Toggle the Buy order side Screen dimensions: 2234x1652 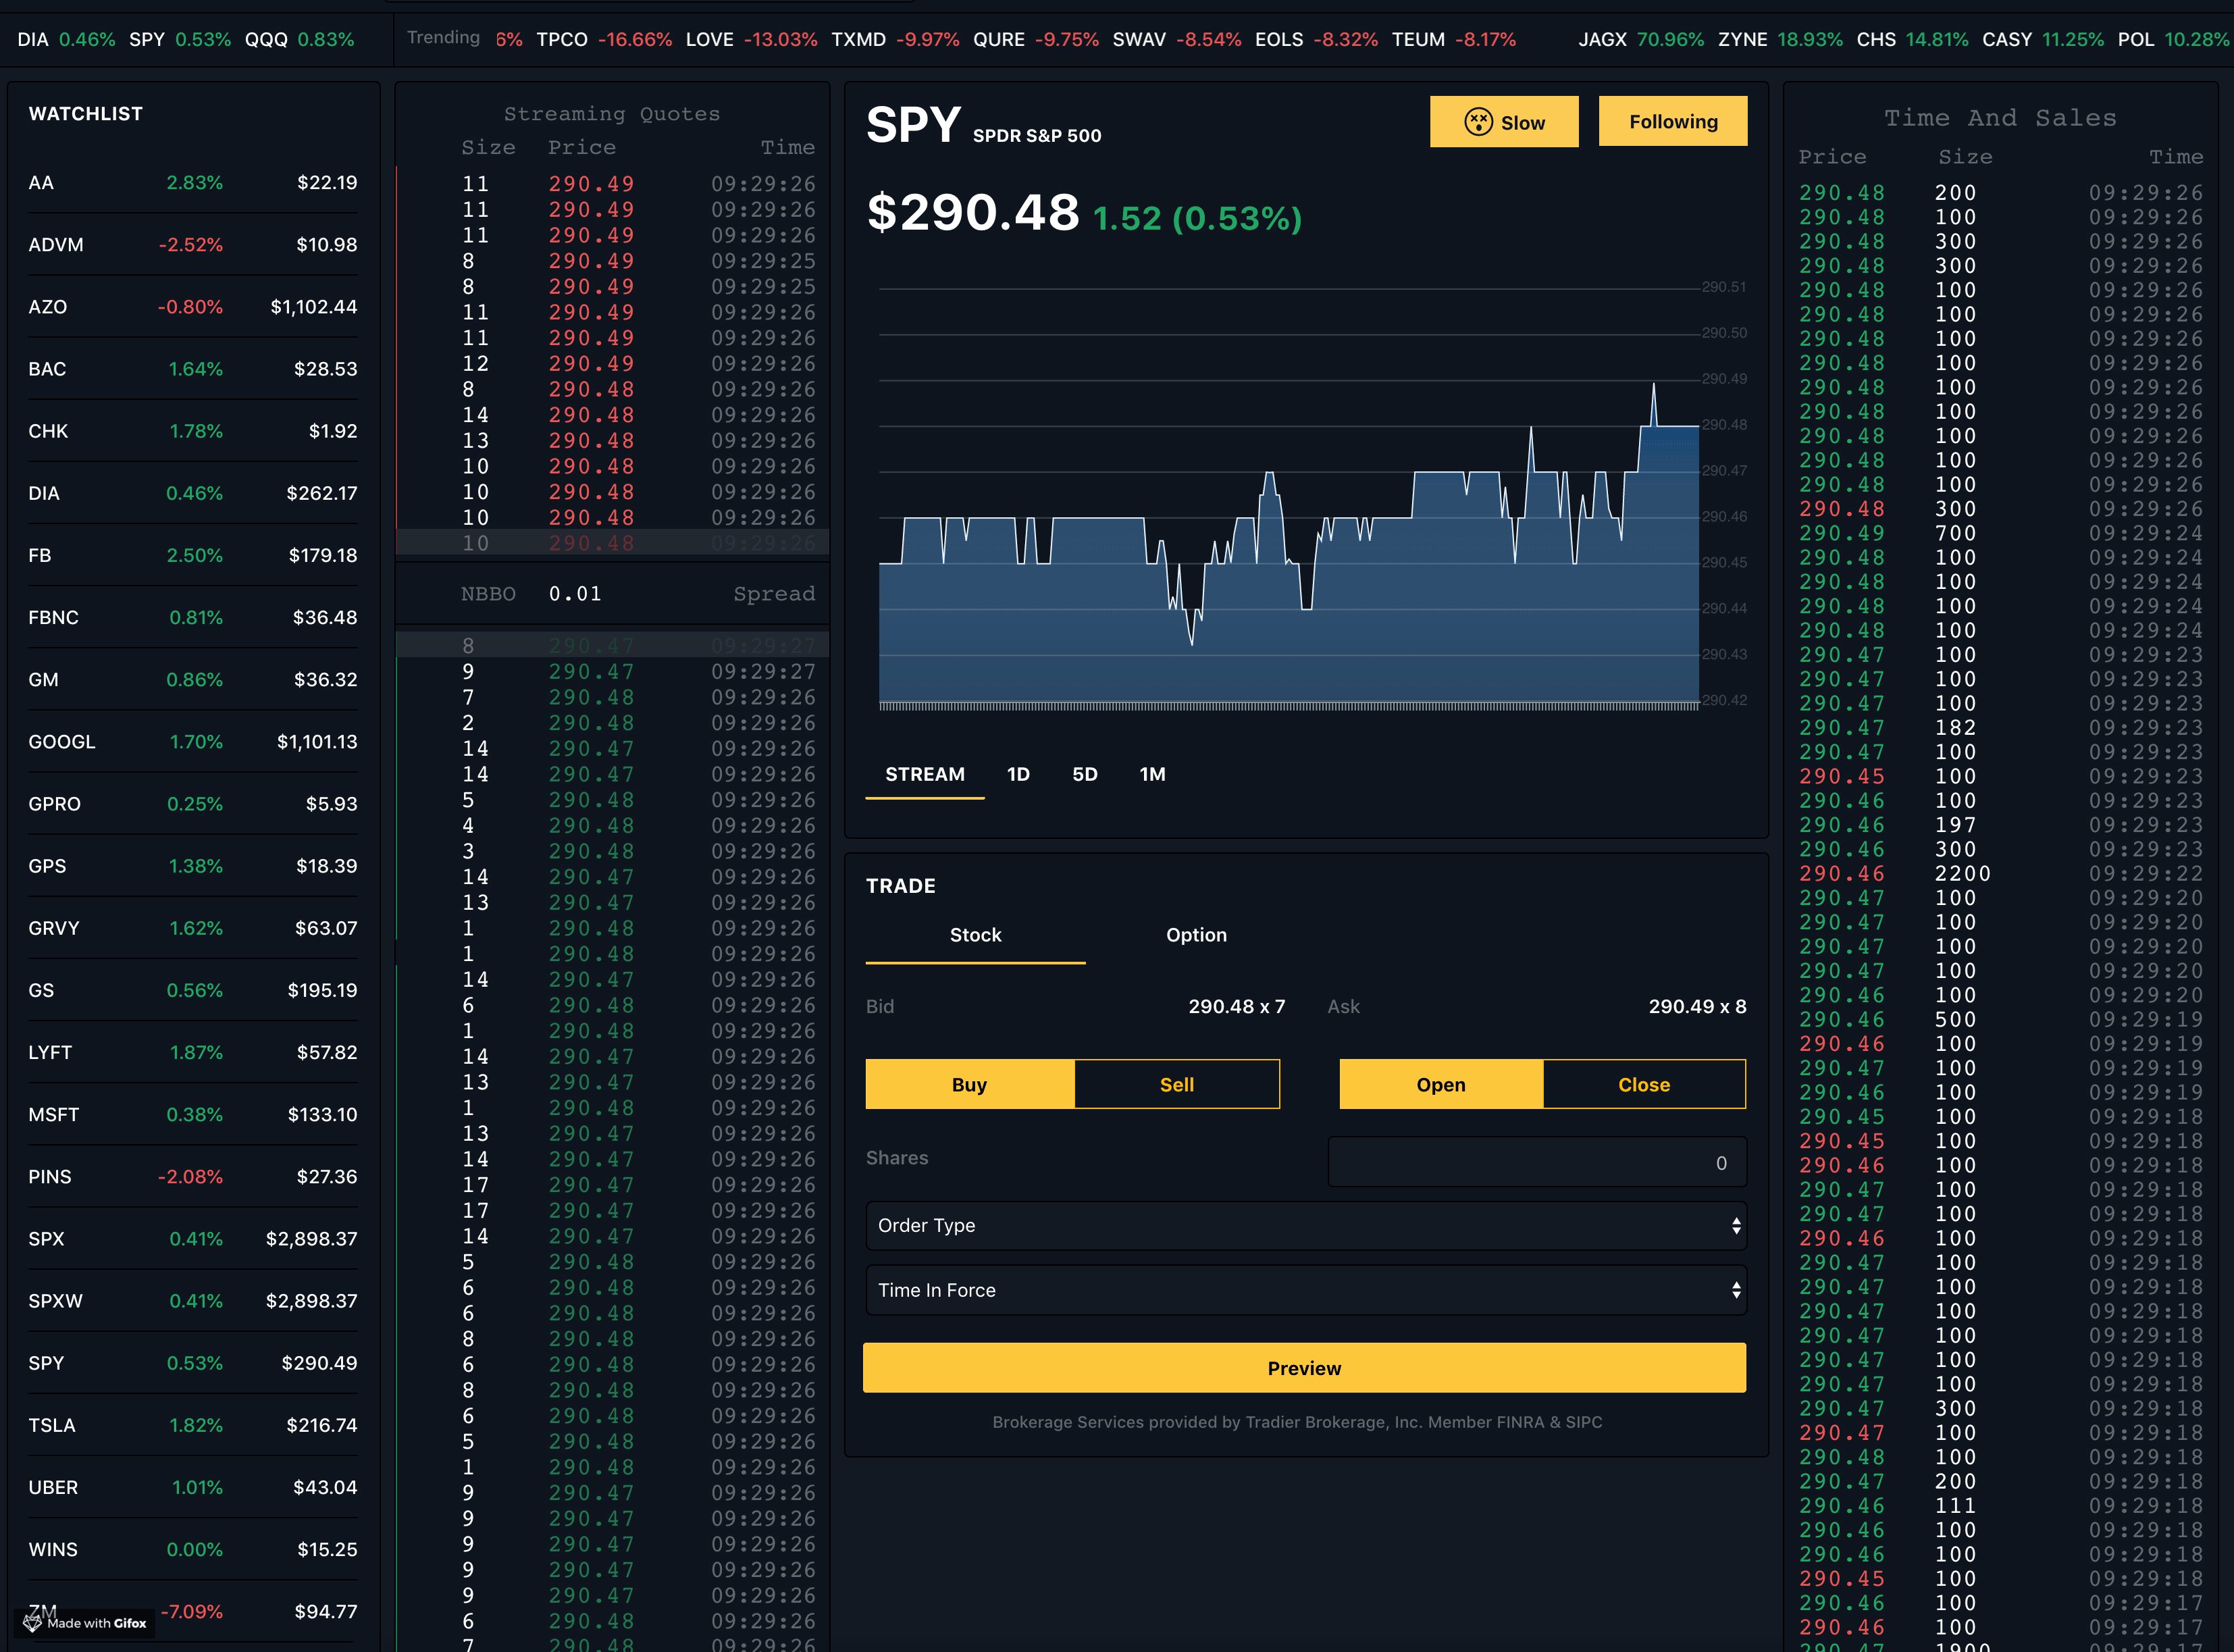pyautogui.click(x=970, y=1084)
